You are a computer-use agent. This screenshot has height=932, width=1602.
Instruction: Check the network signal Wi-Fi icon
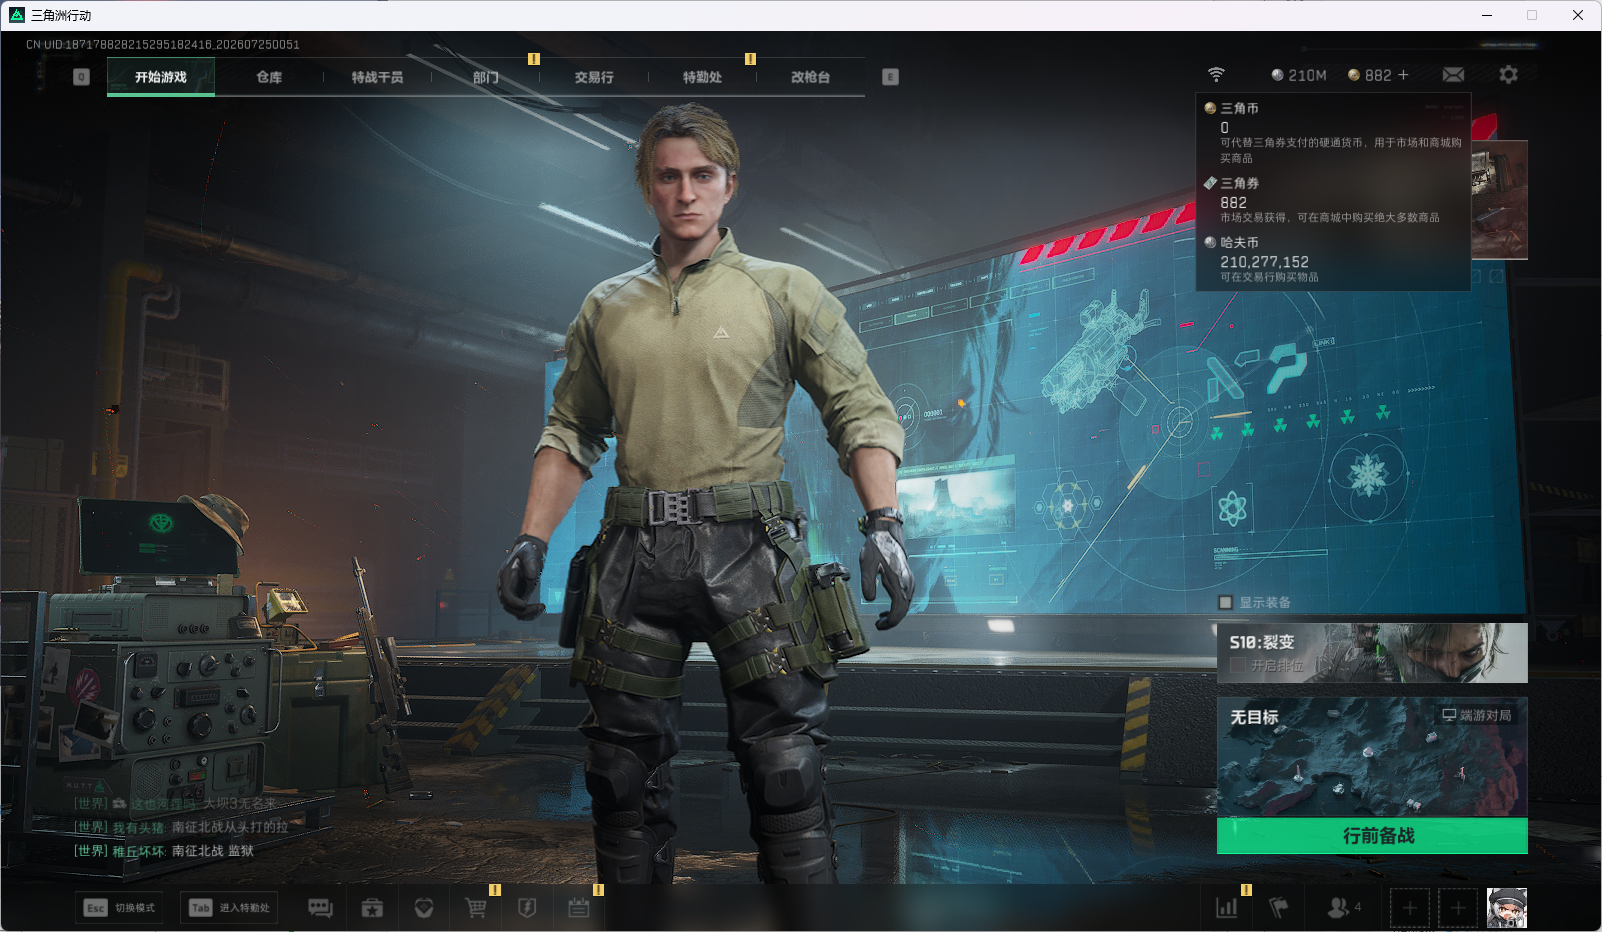(1216, 75)
